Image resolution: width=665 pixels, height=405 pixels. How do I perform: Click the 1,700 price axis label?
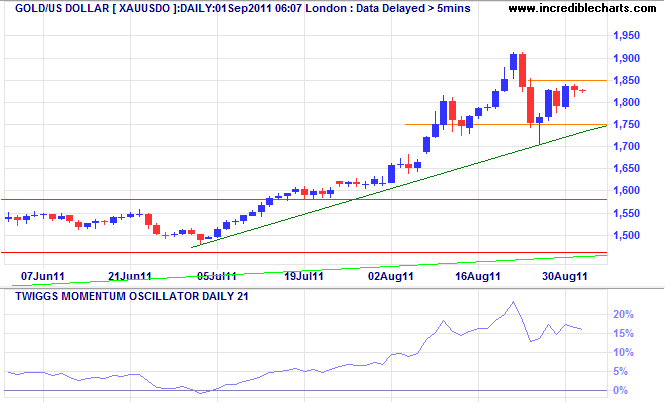pos(626,146)
